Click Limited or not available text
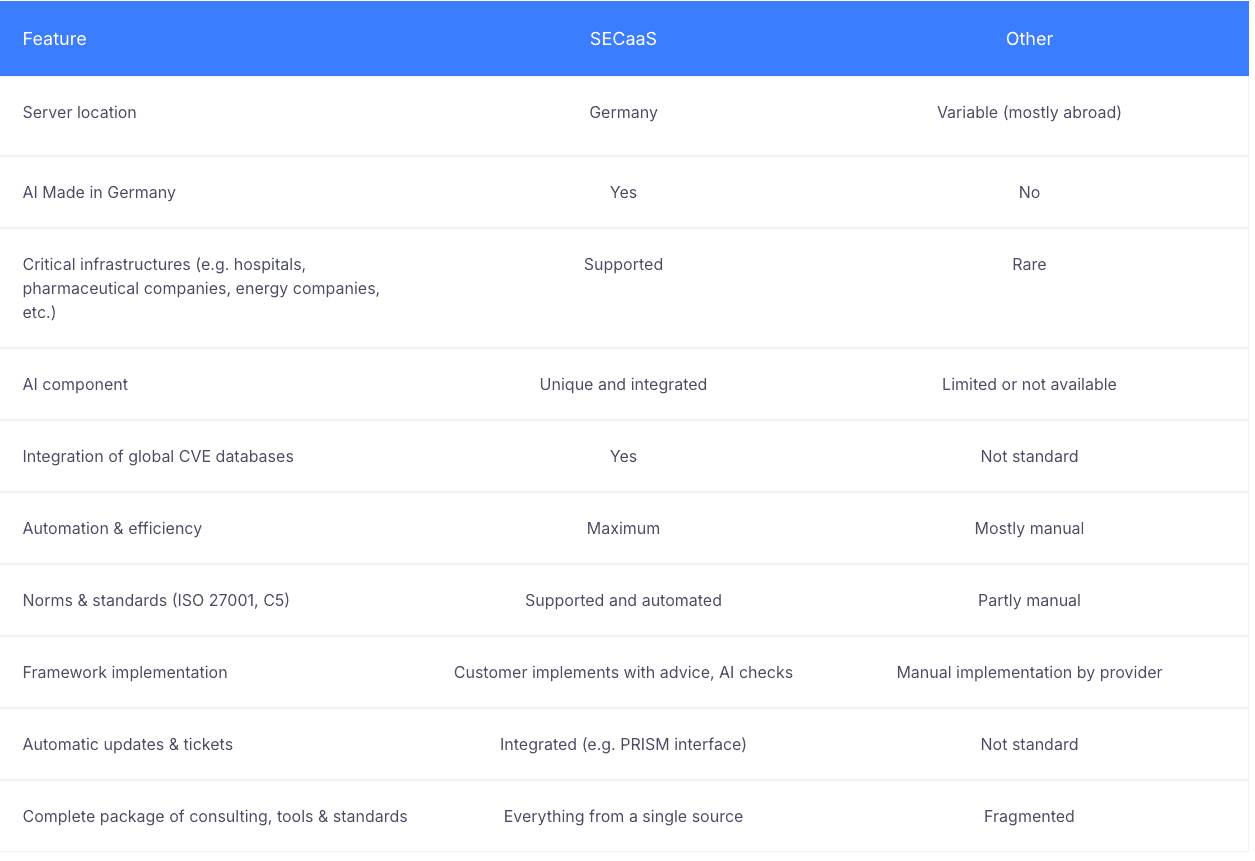Image resolution: width=1255 pixels, height=861 pixels. 1029,384
